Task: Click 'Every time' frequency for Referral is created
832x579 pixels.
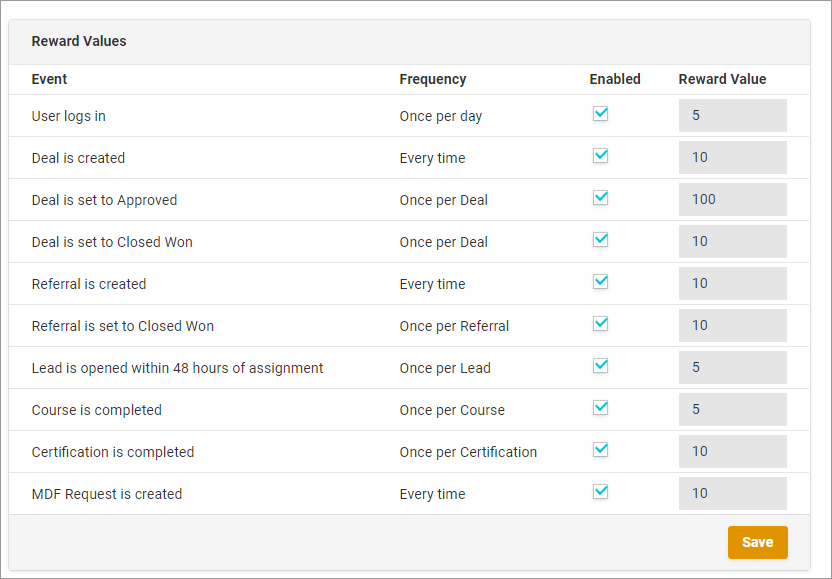Action: click(x=432, y=284)
